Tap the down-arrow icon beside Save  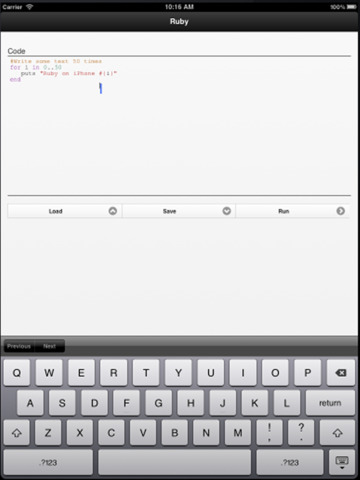point(227,211)
